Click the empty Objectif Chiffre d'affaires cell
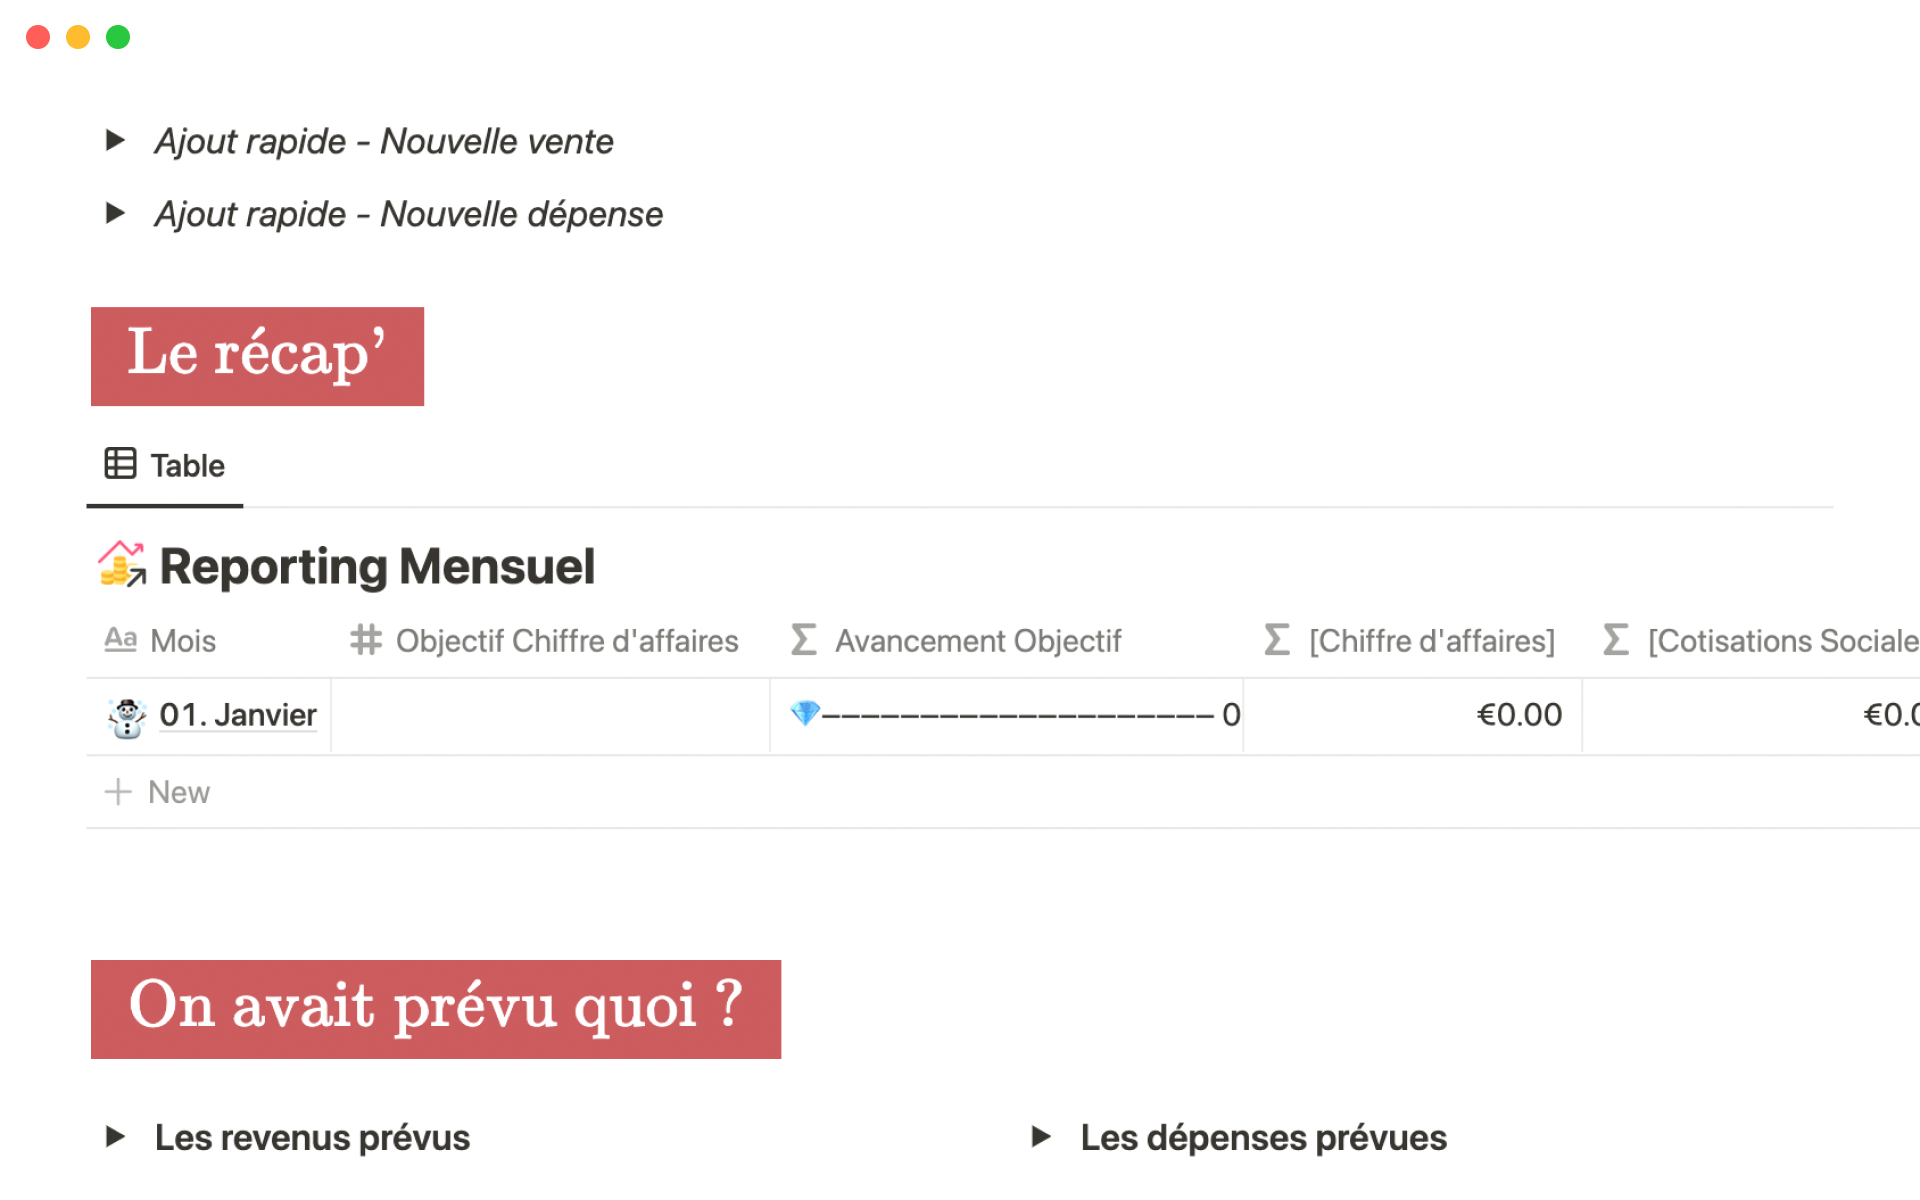 tap(550, 716)
